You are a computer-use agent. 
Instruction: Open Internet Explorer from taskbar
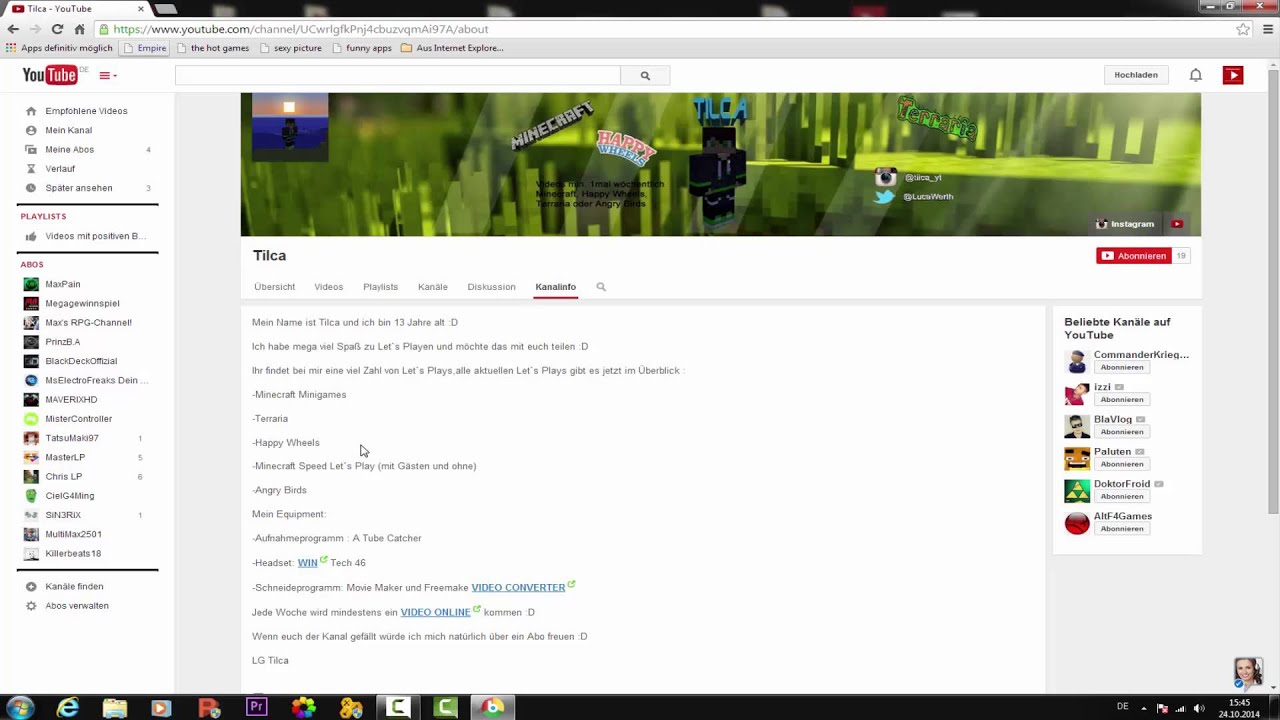(68, 707)
